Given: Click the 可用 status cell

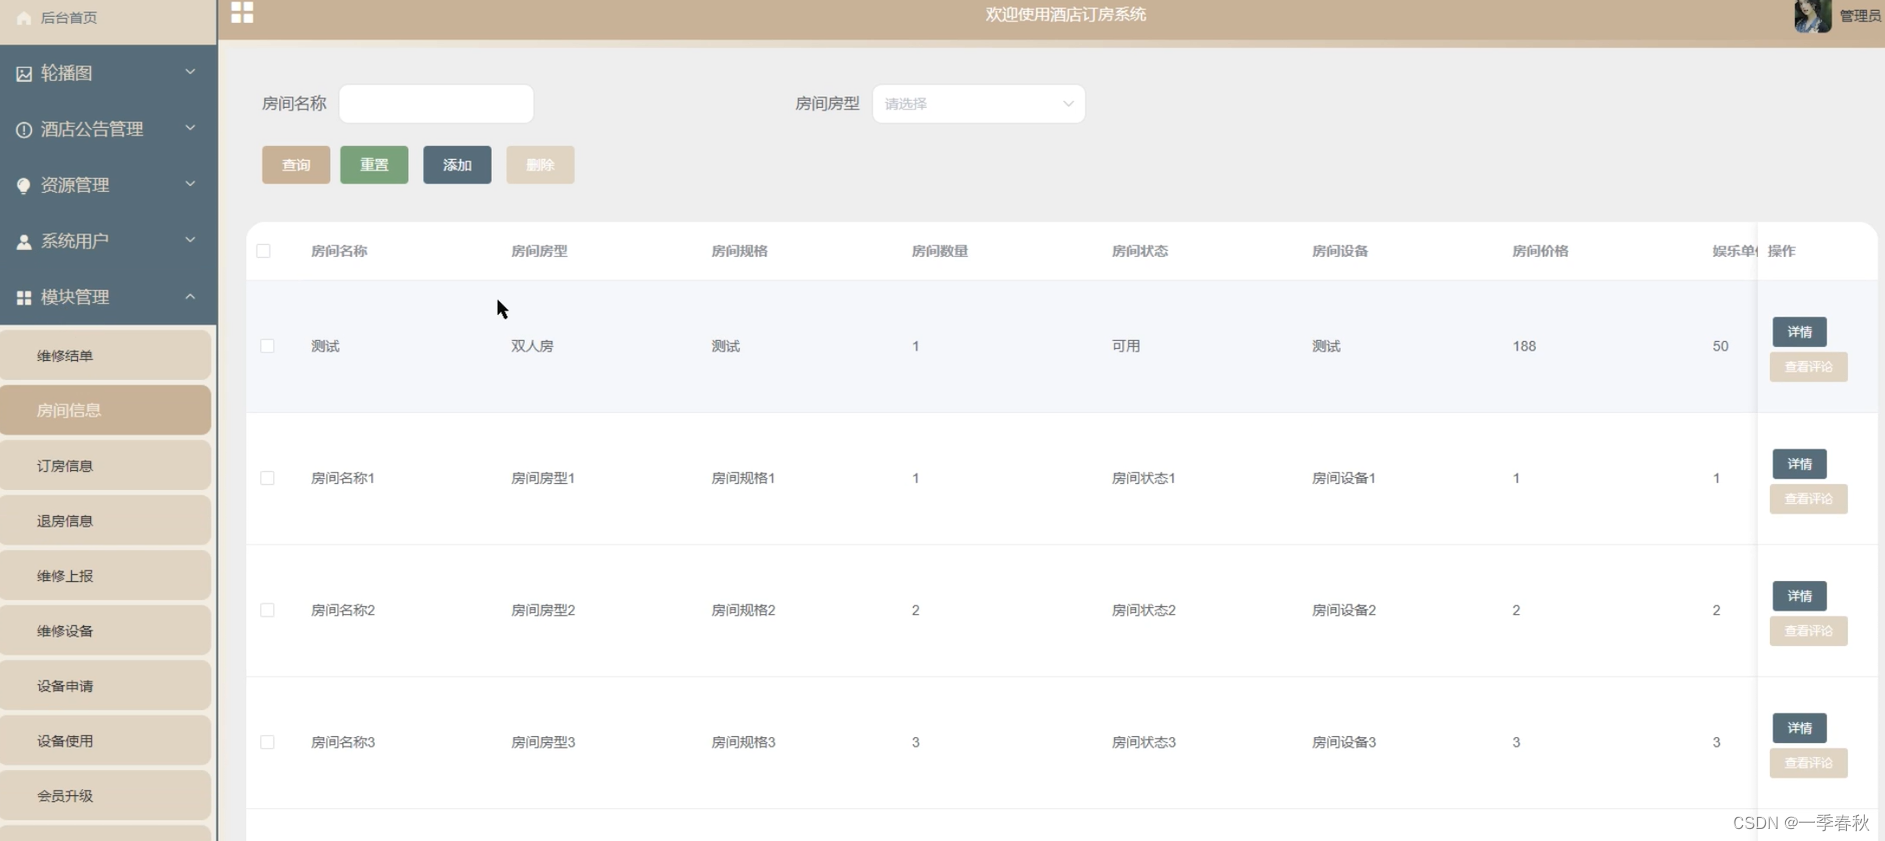Looking at the screenshot, I should 1126,346.
